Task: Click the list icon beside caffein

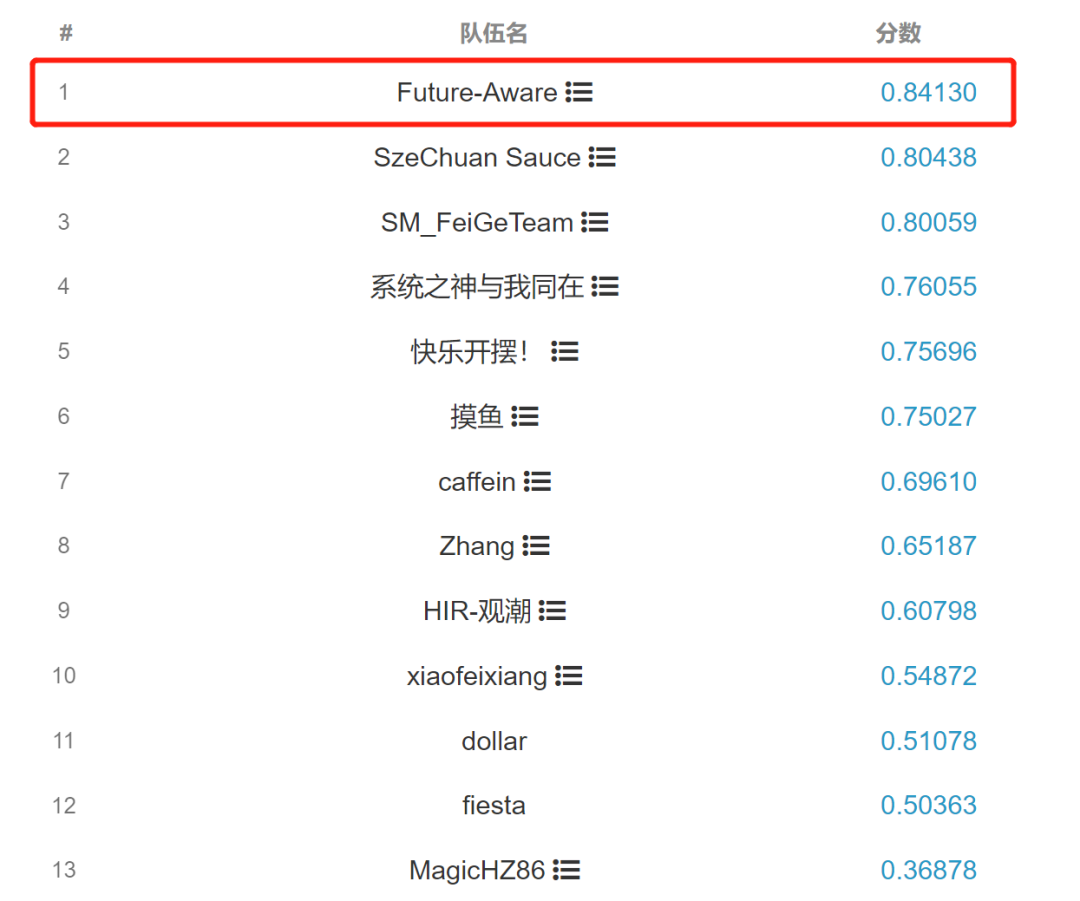Action: pos(537,481)
